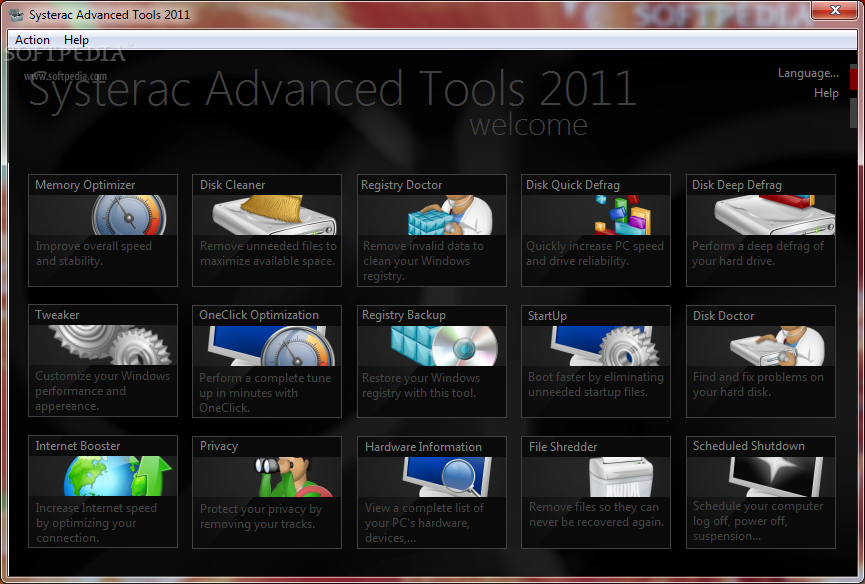
Task: Select the Privacy title
Action: coord(219,446)
